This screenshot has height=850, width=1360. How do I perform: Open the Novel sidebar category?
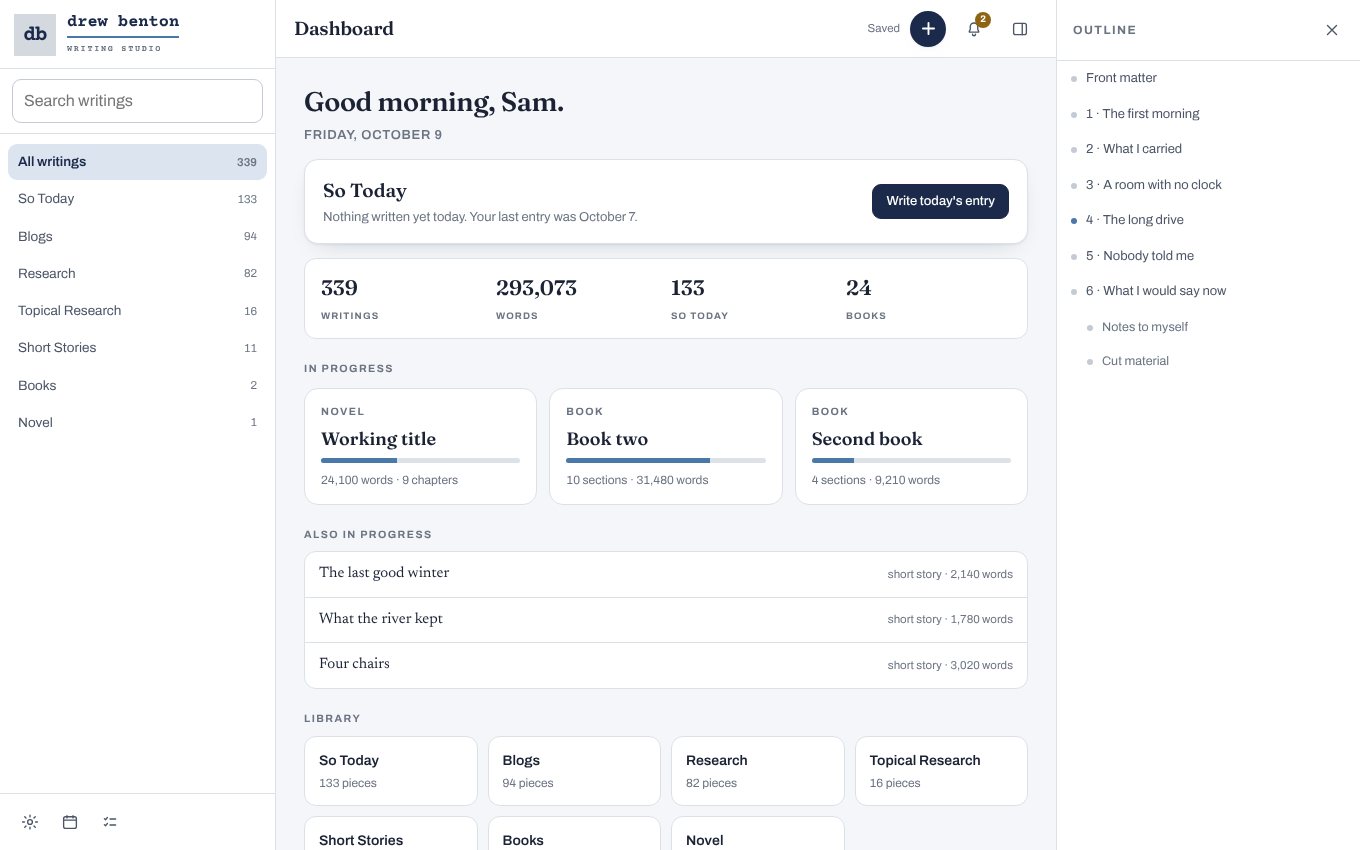pyautogui.click(x=137, y=422)
